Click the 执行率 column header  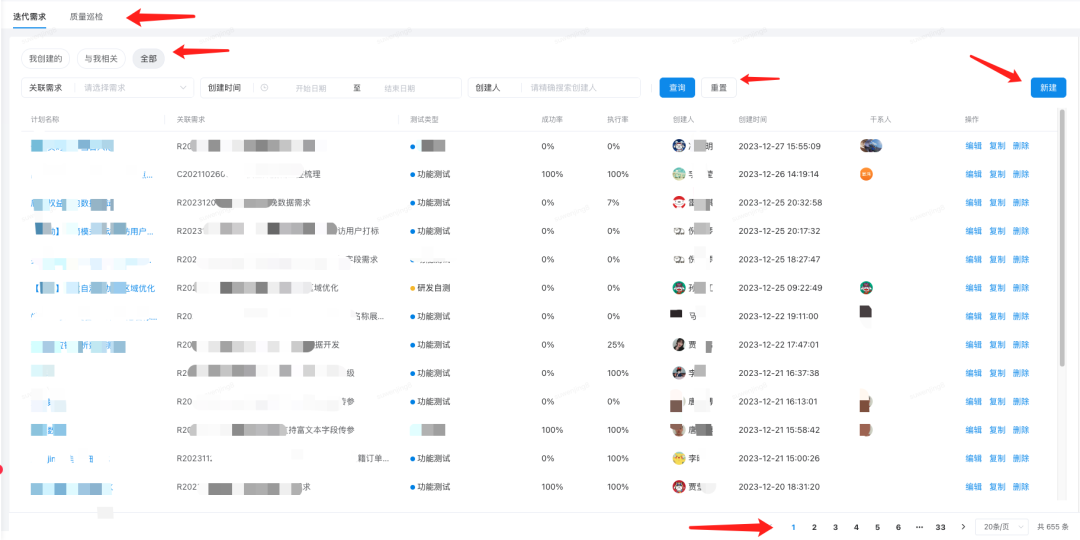pos(618,119)
